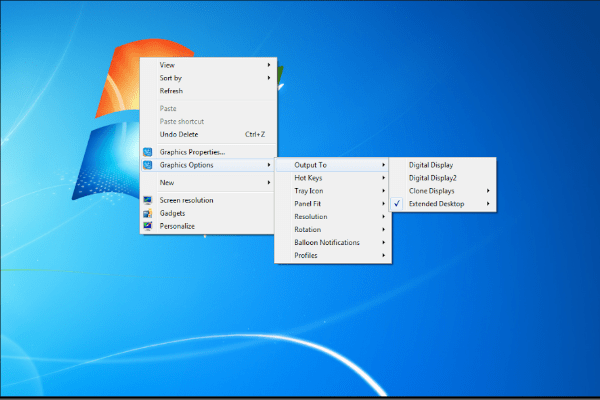Image resolution: width=600 pixels, height=400 pixels.
Task: Expand the Panel Fit options
Action: 308,204
